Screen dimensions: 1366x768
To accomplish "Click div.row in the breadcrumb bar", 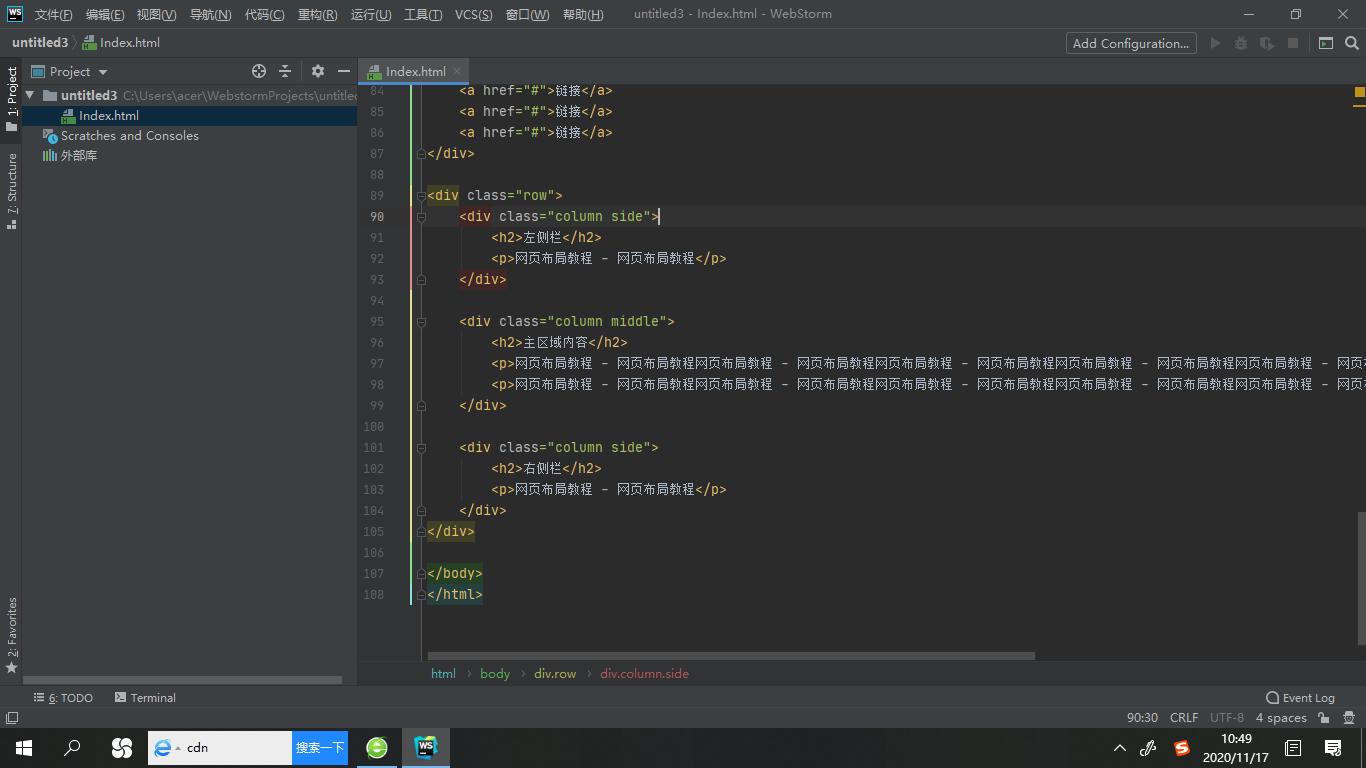I will pyautogui.click(x=555, y=673).
